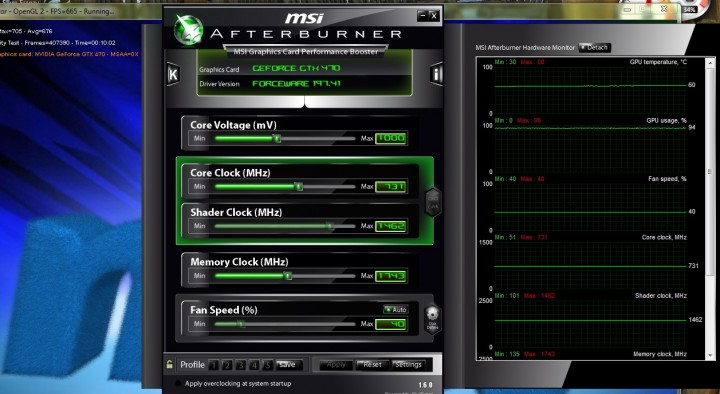720x394 pixels.
Task: Click the Memory Clock slider handle
Action: 287,276
